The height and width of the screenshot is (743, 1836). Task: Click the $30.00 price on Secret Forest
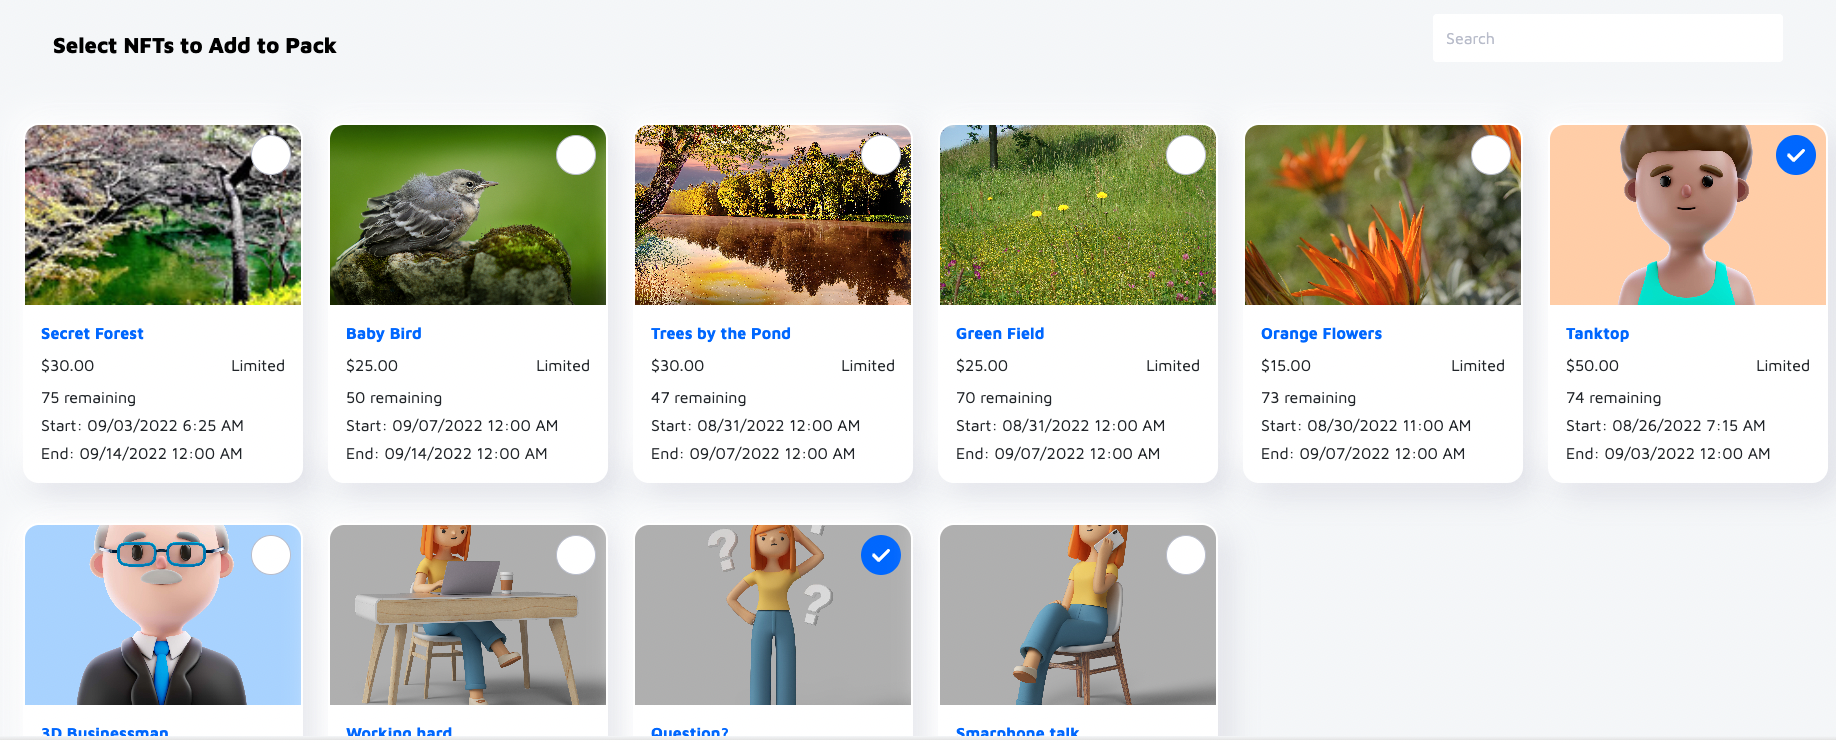click(67, 366)
